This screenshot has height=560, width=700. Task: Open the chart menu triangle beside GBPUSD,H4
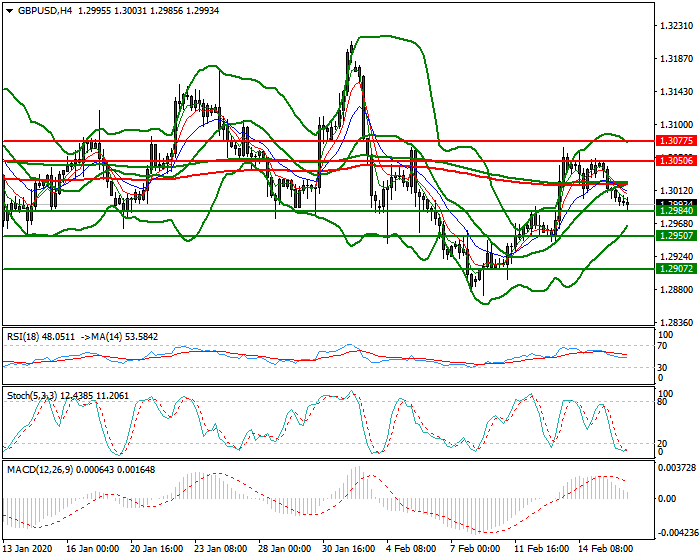(9, 11)
